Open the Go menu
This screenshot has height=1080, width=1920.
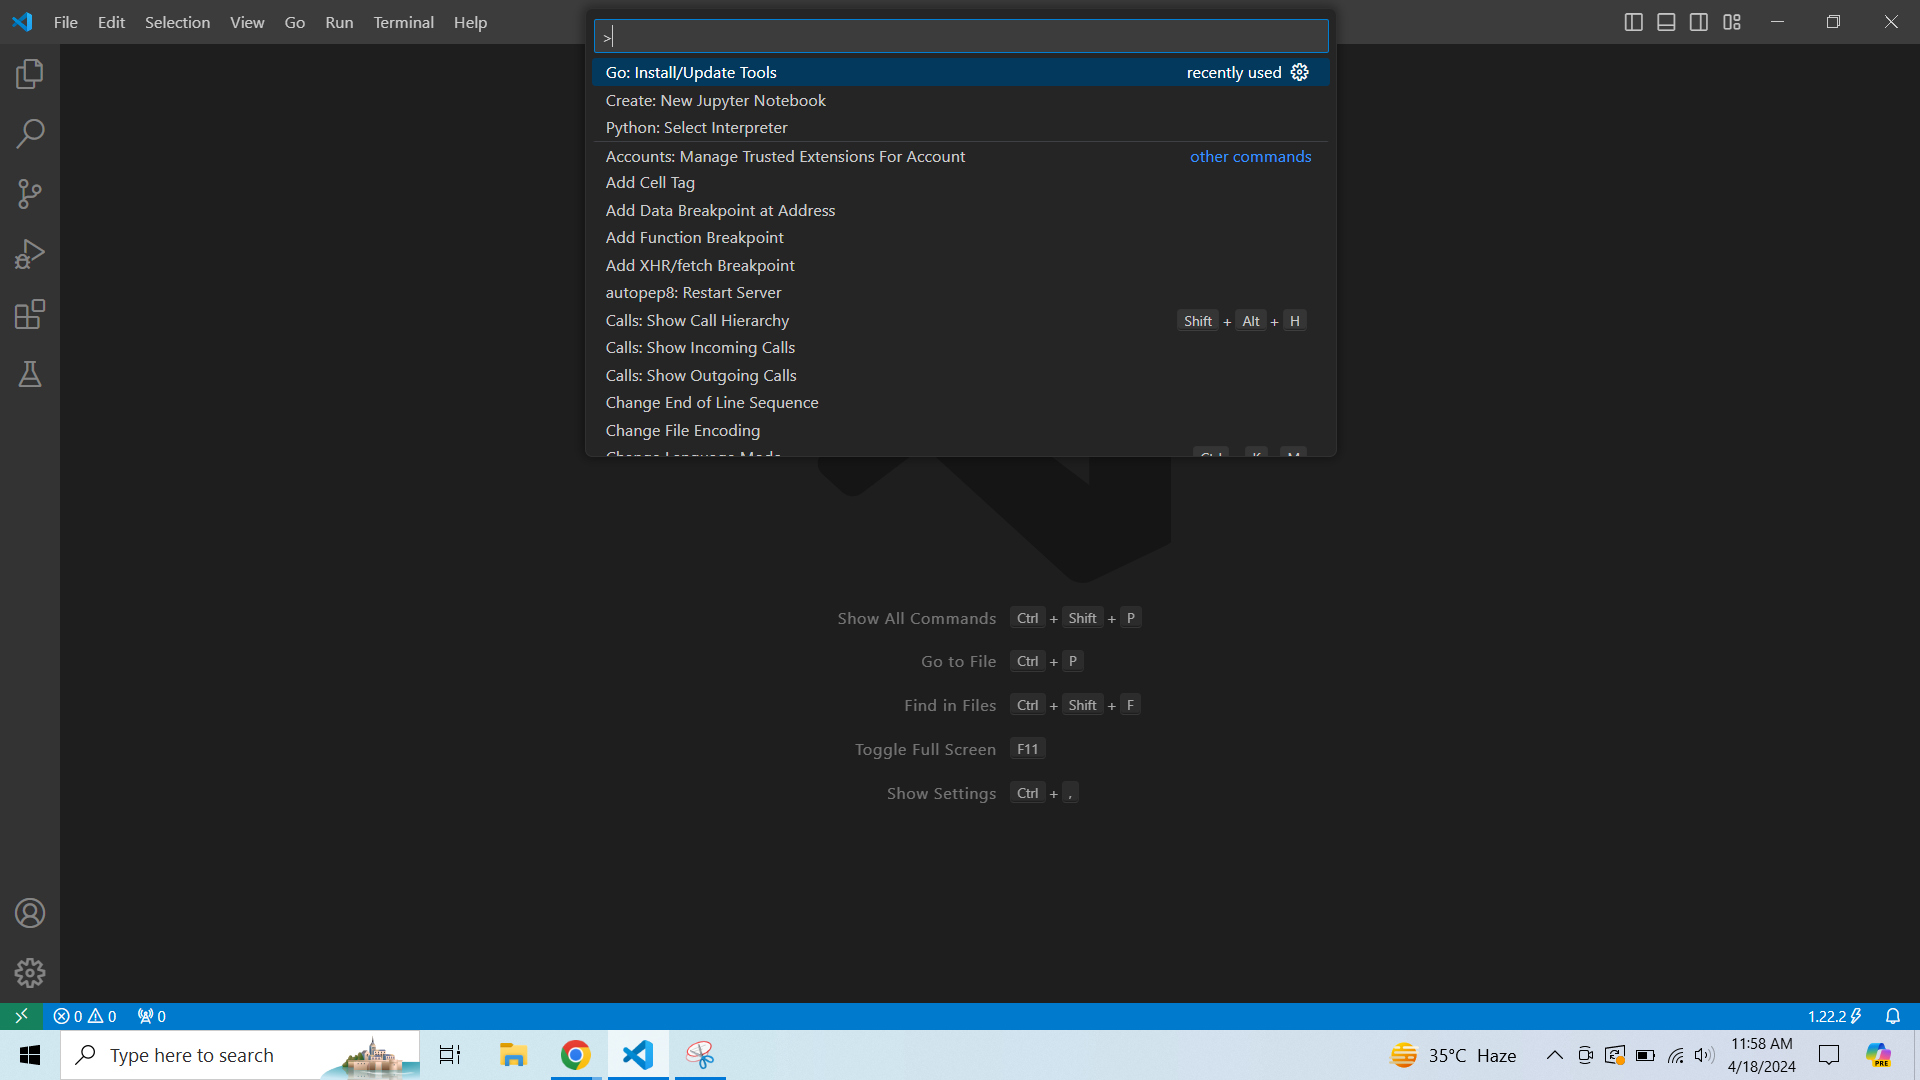point(294,22)
